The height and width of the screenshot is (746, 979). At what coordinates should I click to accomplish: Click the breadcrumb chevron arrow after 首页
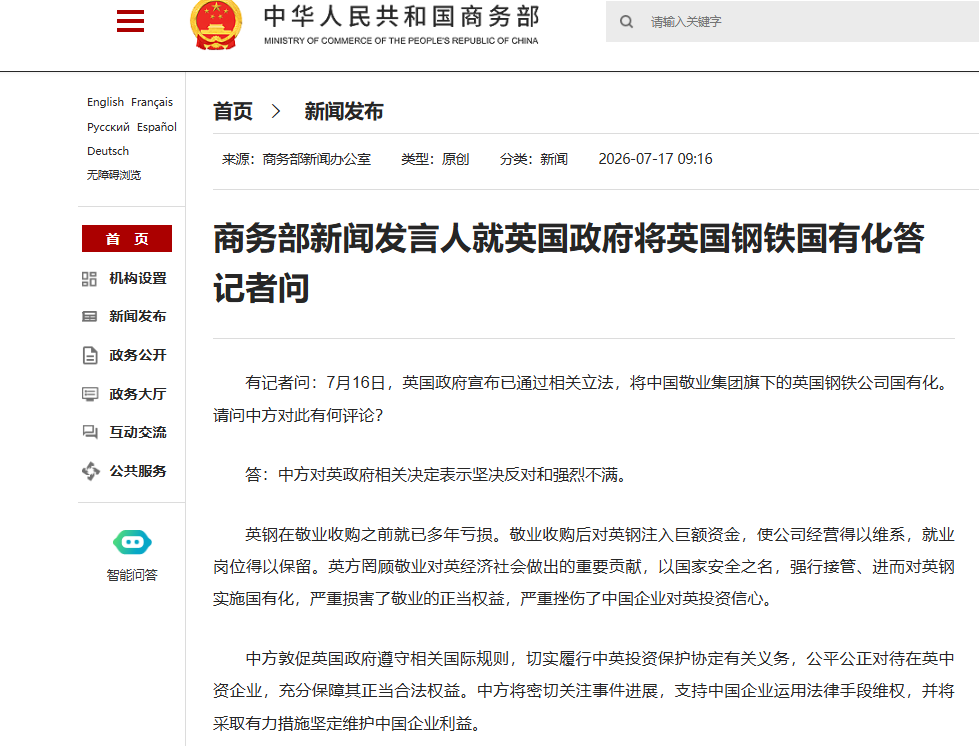[276, 112]
